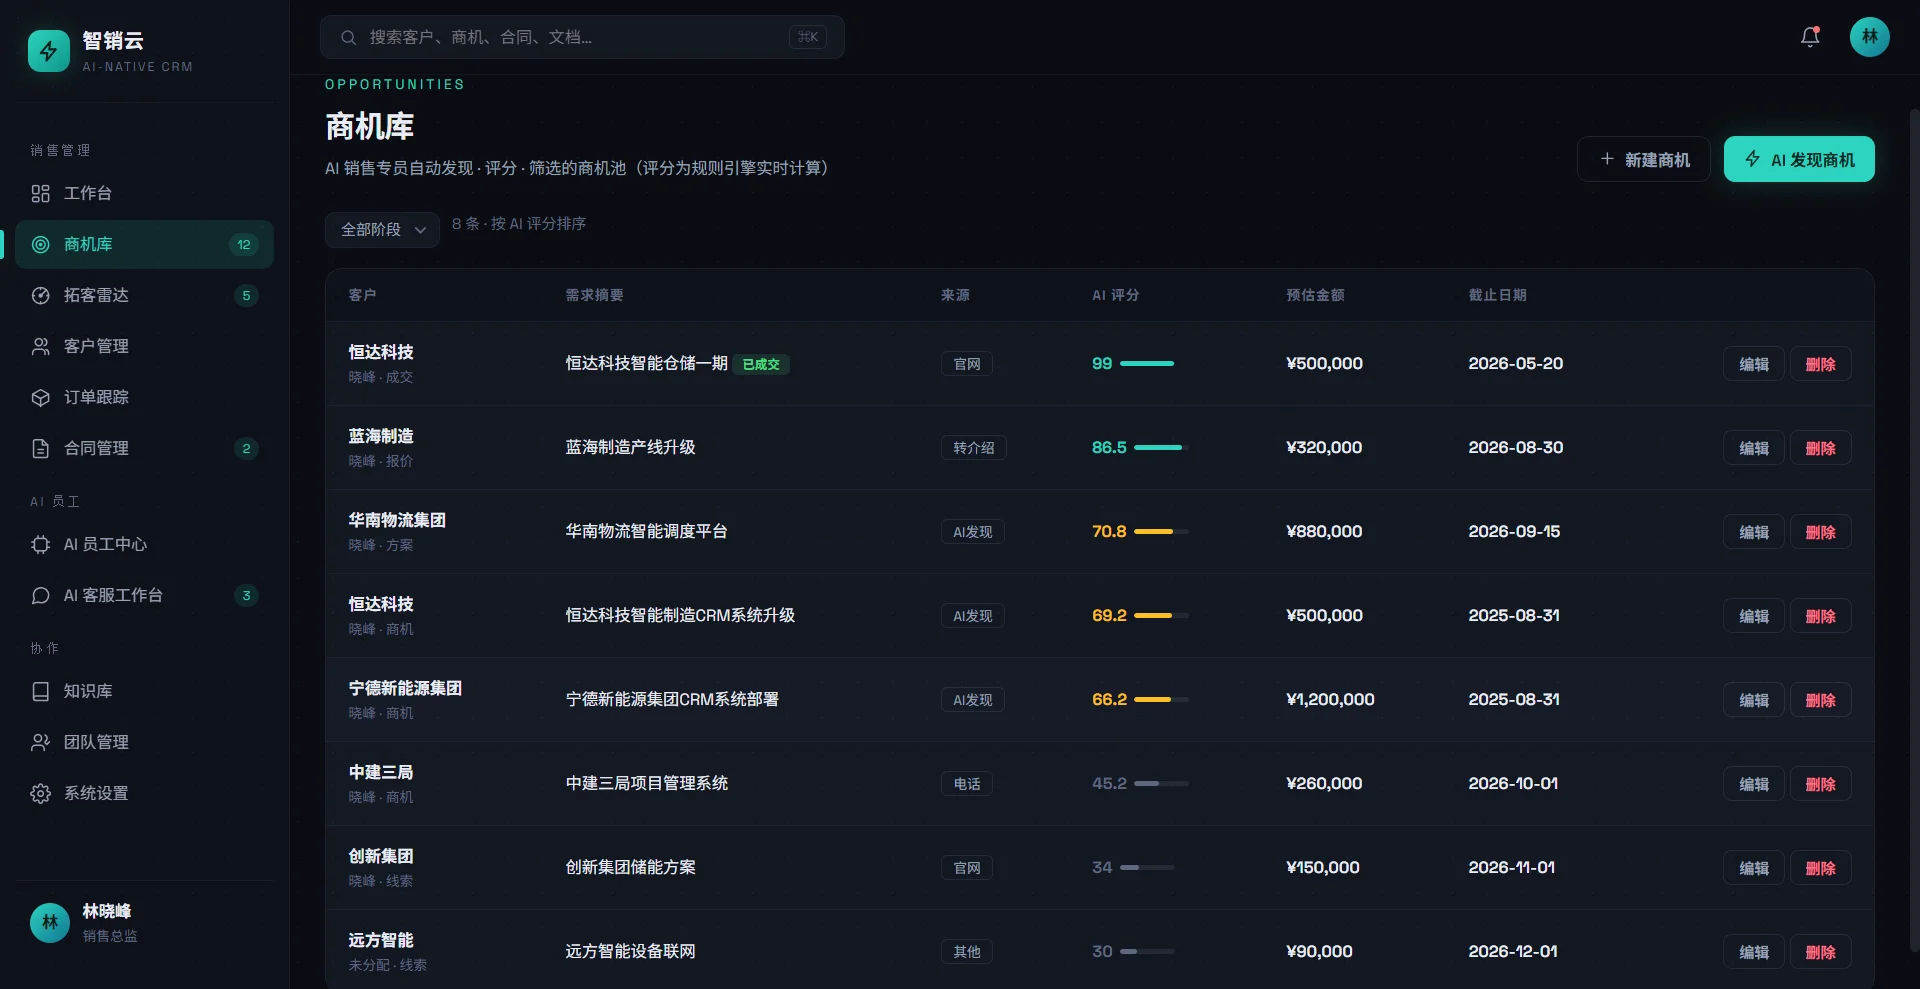This screenshot has width=1920, height=989.
Task: Click the 商机库 target icon
Action: coord(41,244)
